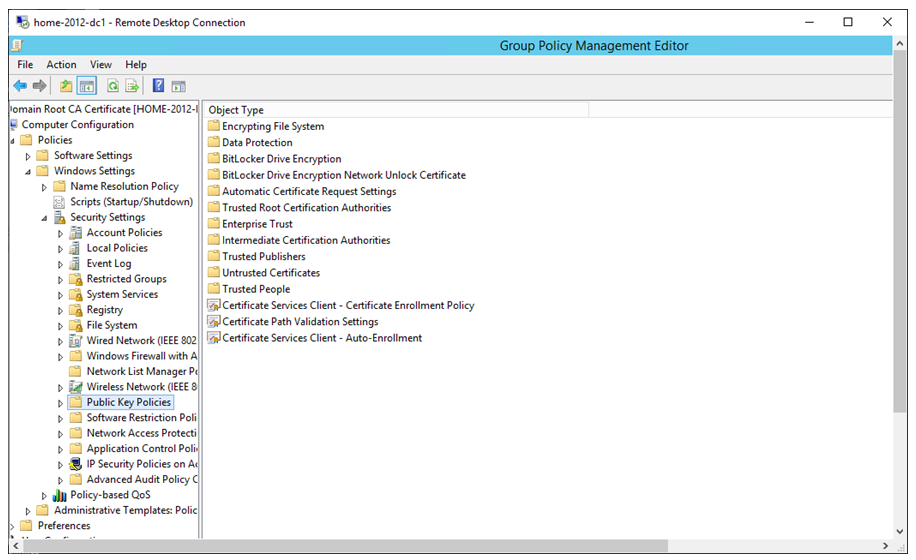The height and width of the screenshot is (560, 916).
Task: Select Advanced Audit Policy tree item
Action: pos(142,479)
